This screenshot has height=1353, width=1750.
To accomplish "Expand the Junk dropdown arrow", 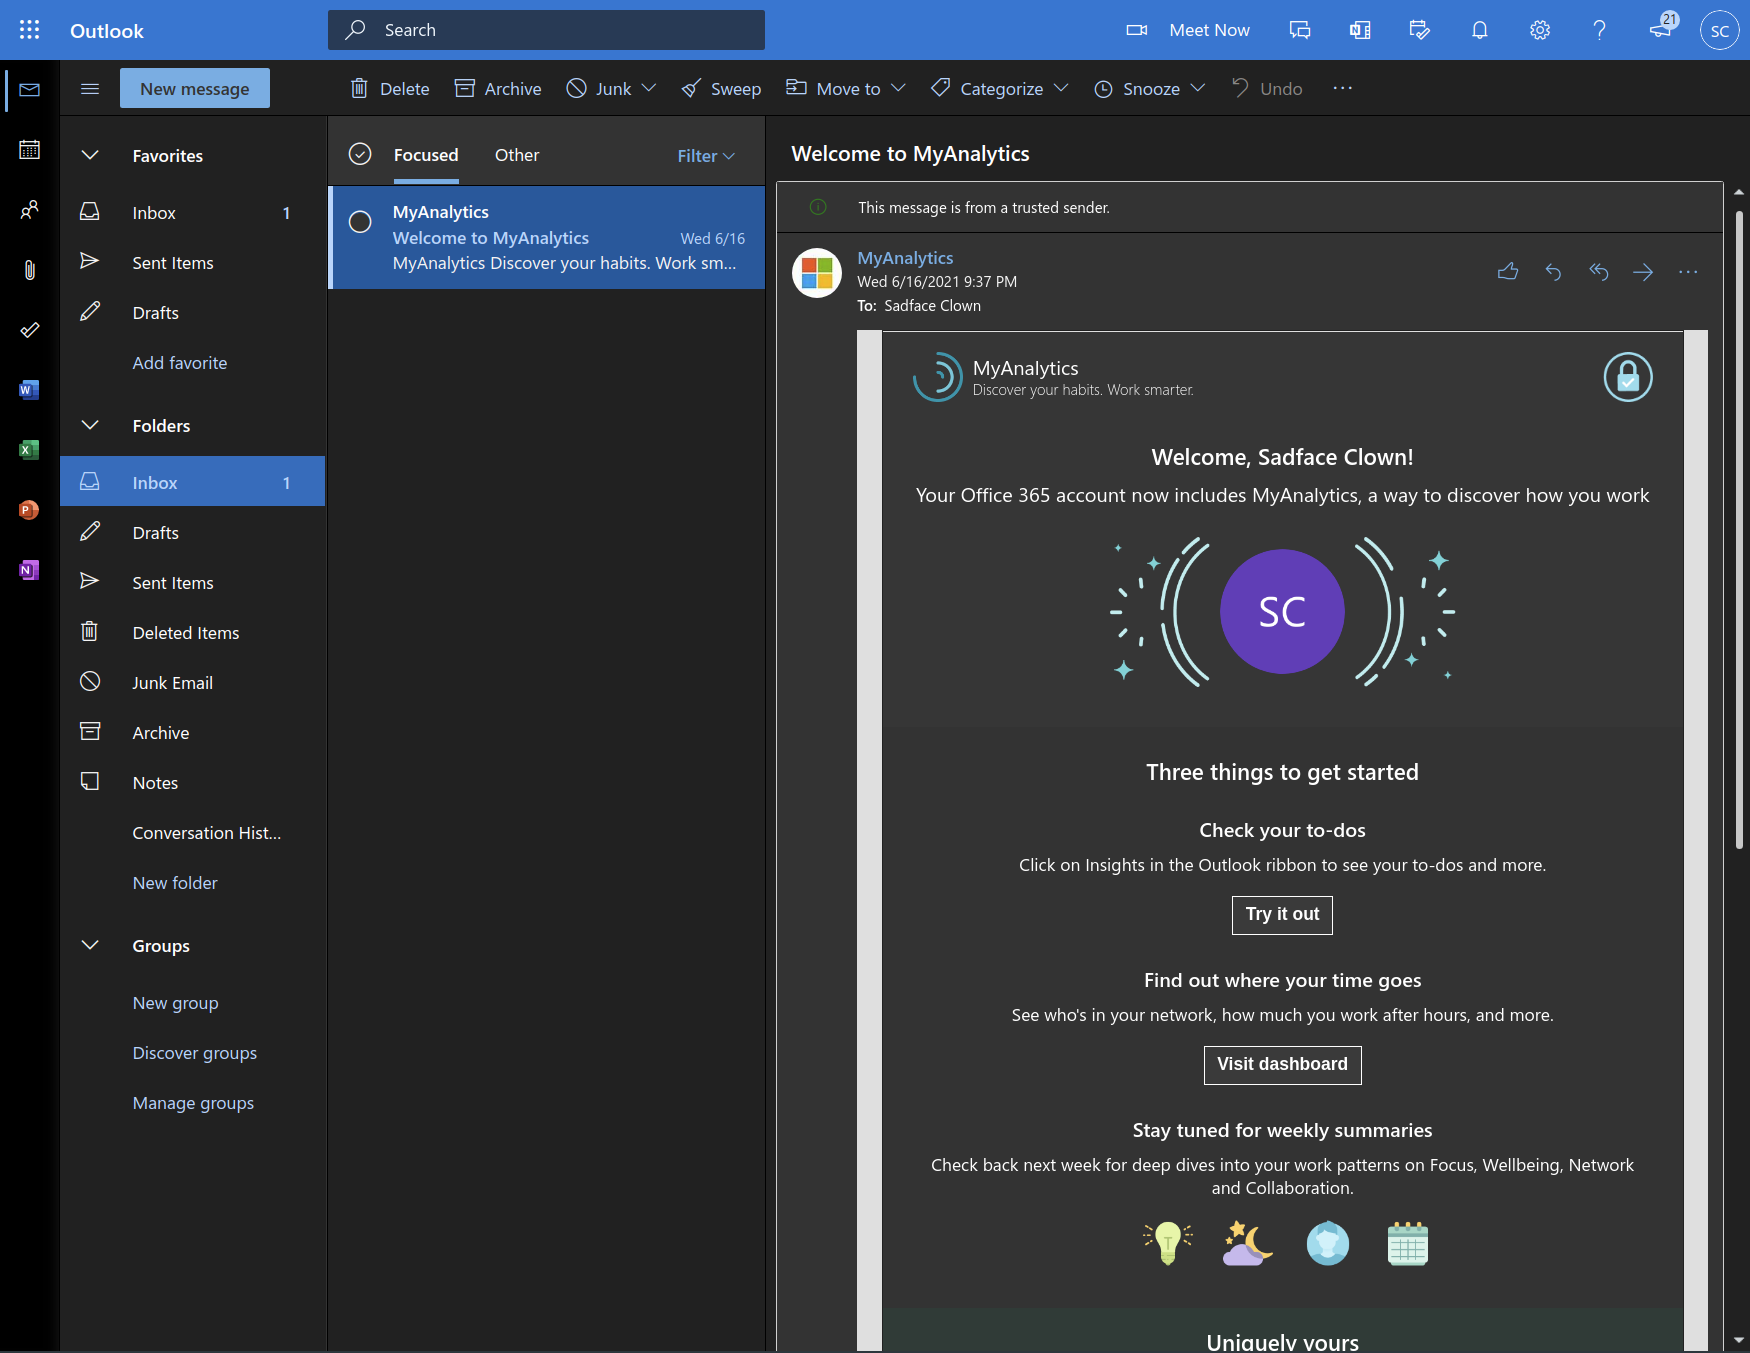I will tap(649, 88).
